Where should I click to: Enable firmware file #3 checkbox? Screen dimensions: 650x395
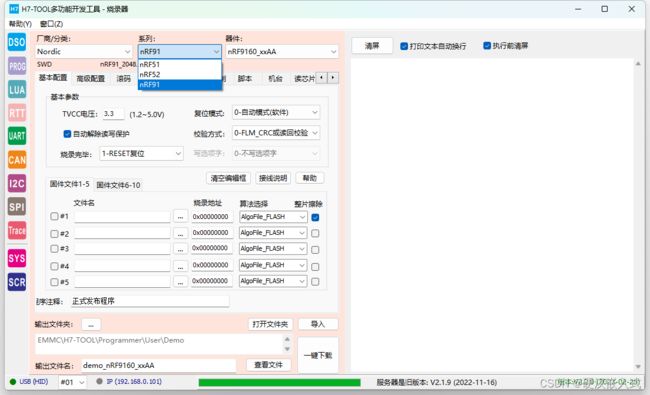pyautogui.click(x=54, y=249)
